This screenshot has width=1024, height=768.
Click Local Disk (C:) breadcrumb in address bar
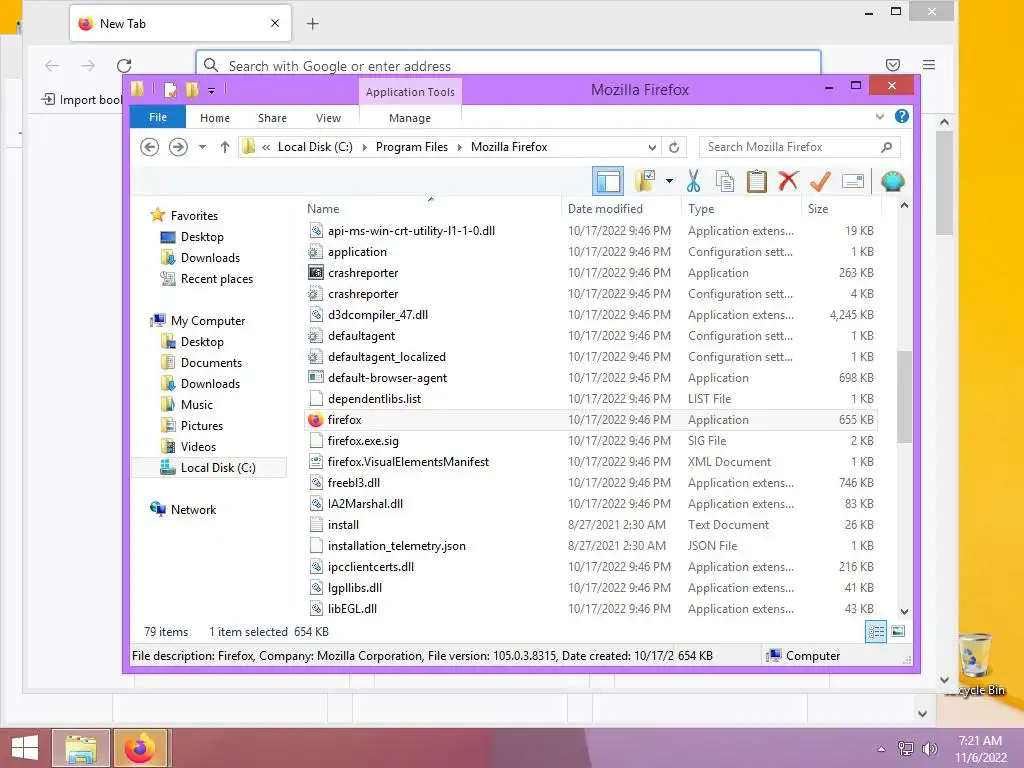point(315,147)
